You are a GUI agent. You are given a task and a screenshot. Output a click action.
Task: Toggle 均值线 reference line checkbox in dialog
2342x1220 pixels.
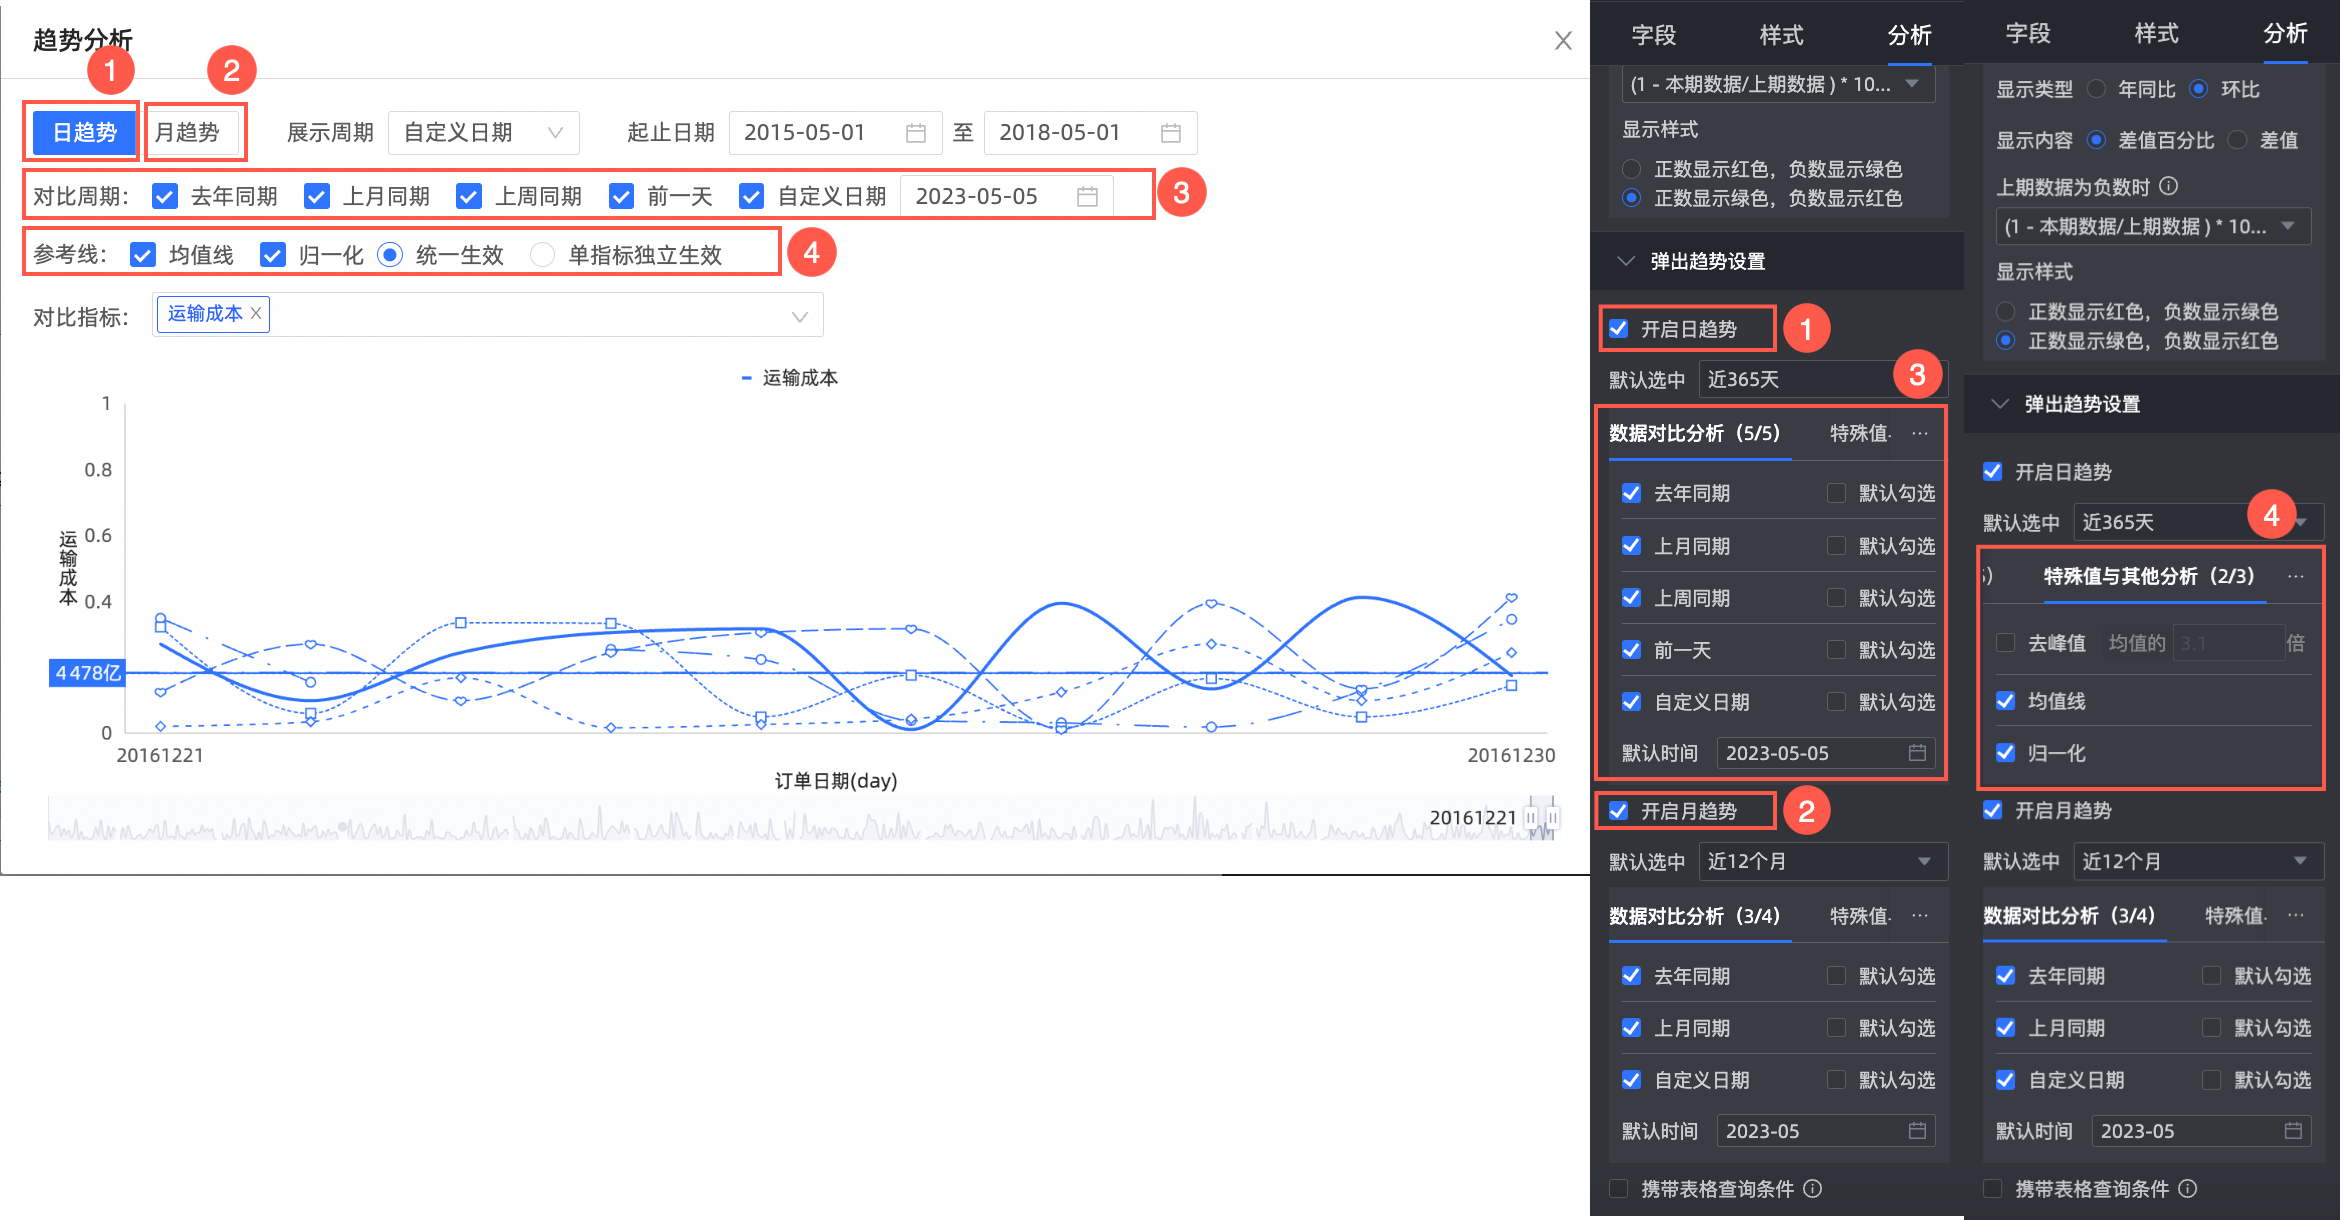pos(143,255)
